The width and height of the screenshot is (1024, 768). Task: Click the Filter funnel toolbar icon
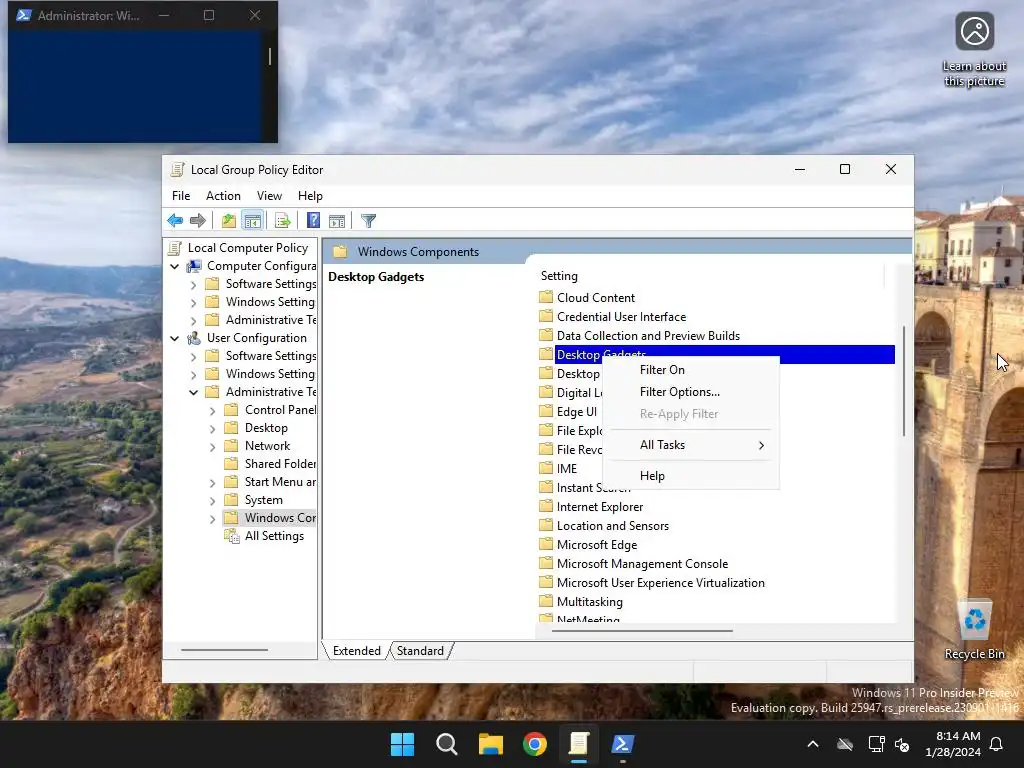tap(368, 221)
